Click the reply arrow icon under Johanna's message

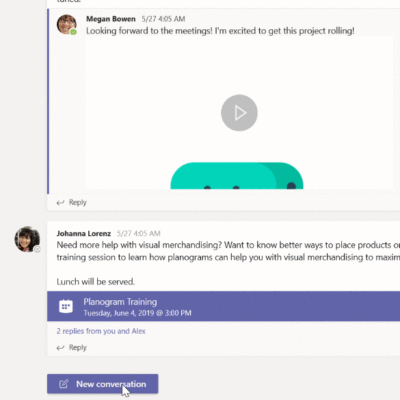[60, 348]
